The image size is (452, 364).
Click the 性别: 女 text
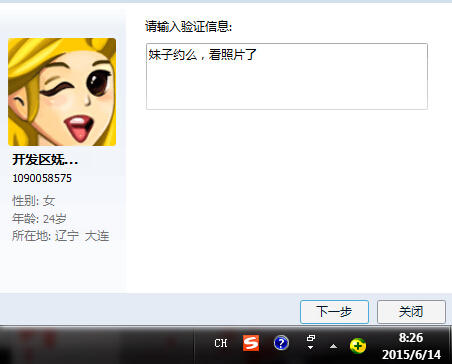(34, 201)
